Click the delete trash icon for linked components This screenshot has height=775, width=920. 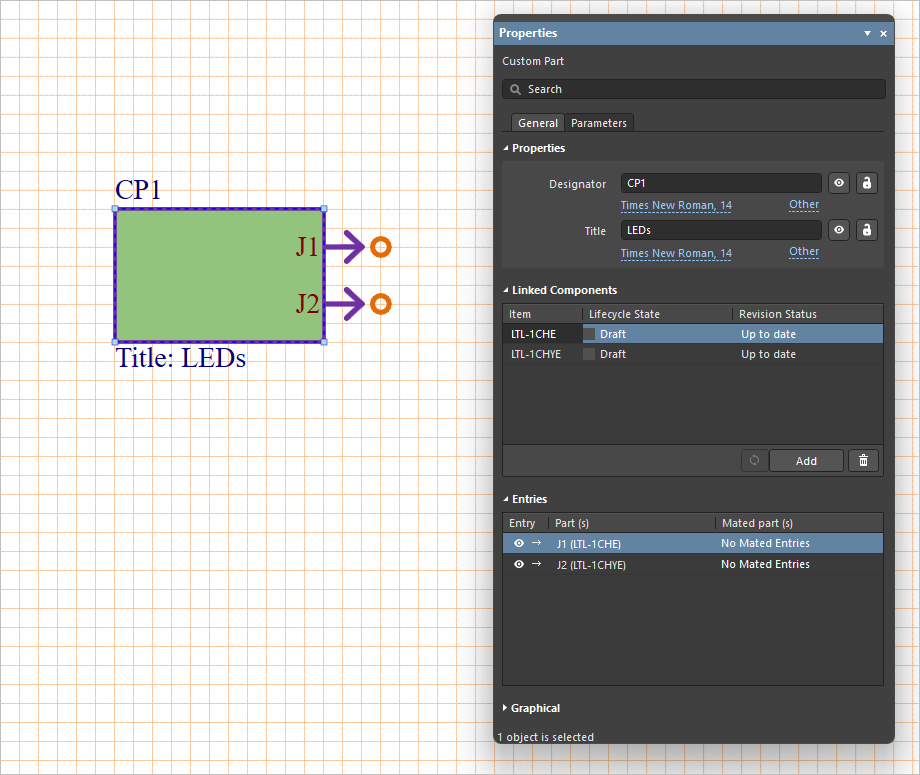[x=864, y=461]
